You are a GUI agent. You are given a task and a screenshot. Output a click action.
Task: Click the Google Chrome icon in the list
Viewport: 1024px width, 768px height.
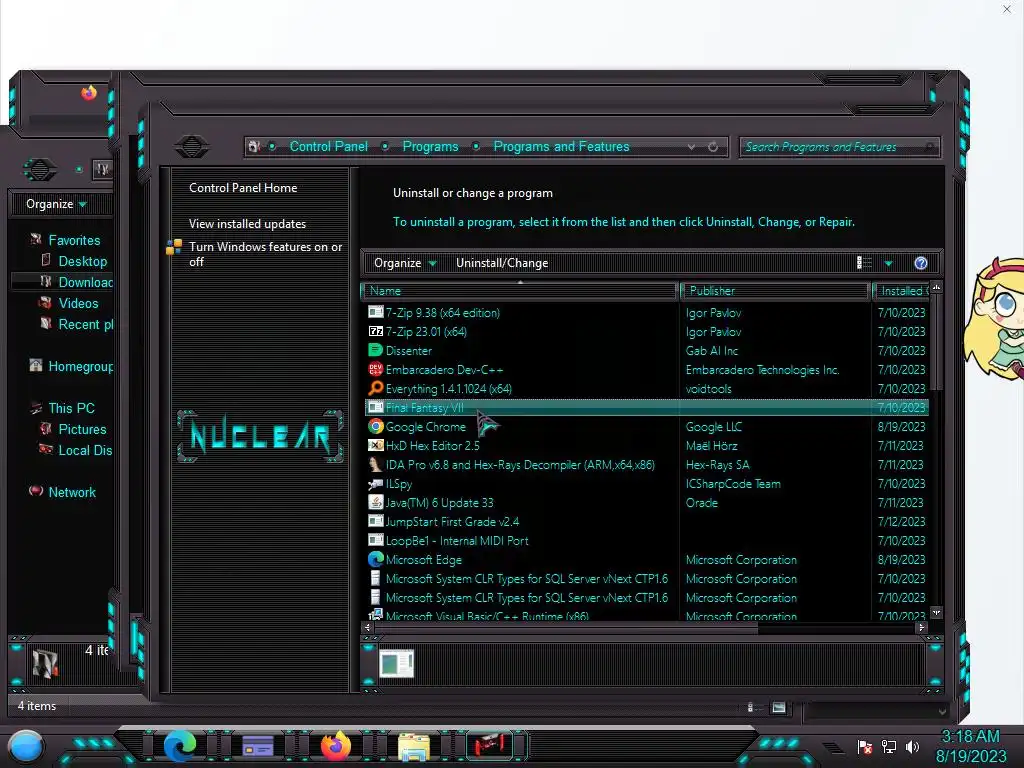point(376,426)
